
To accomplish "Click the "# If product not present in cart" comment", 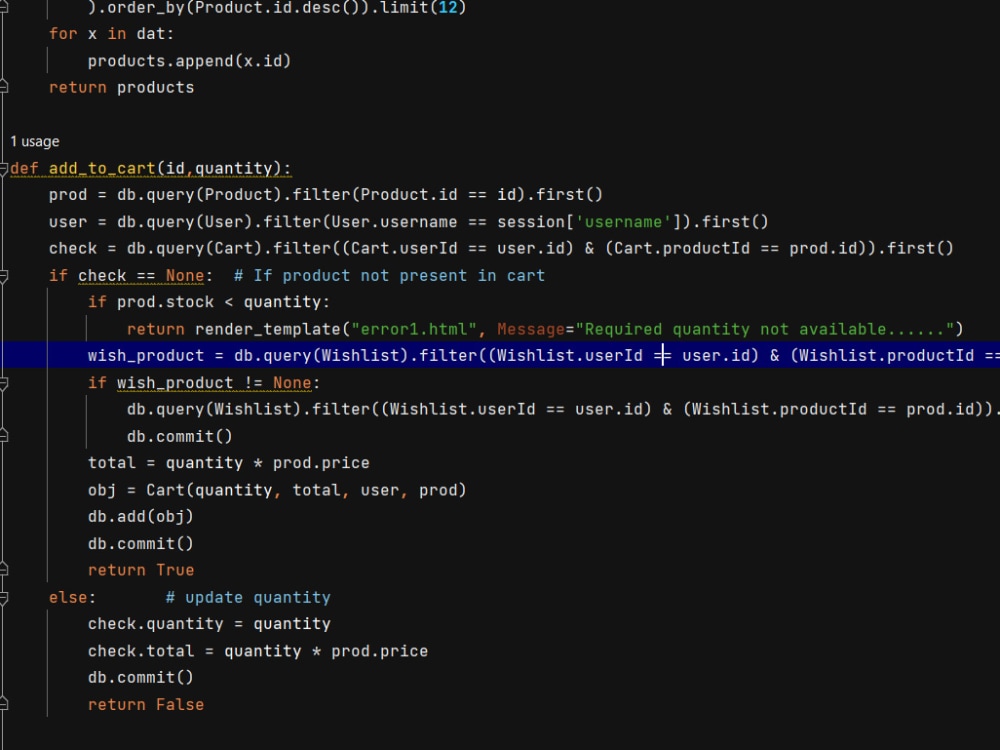I will coord(389,276).
